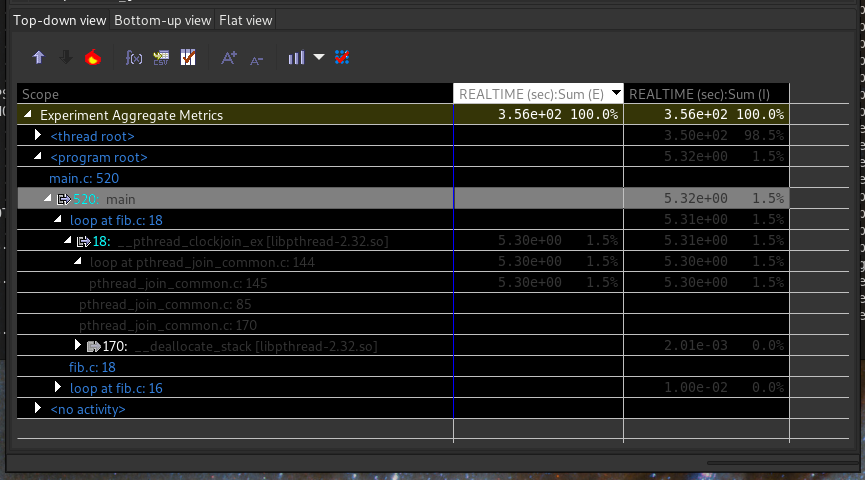Viewport: 865px width, 480px height.
Task: Increase font size with A+ icon
Action: pyautogui.click(x=229, y=58)
